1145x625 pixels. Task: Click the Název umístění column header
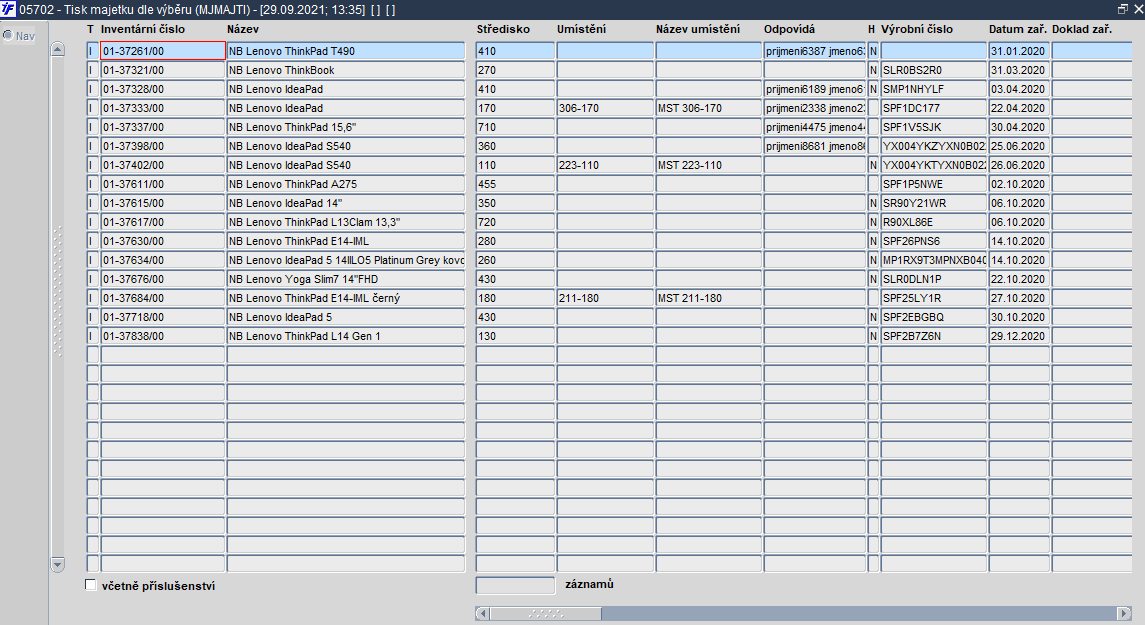[x=698, y=29]
